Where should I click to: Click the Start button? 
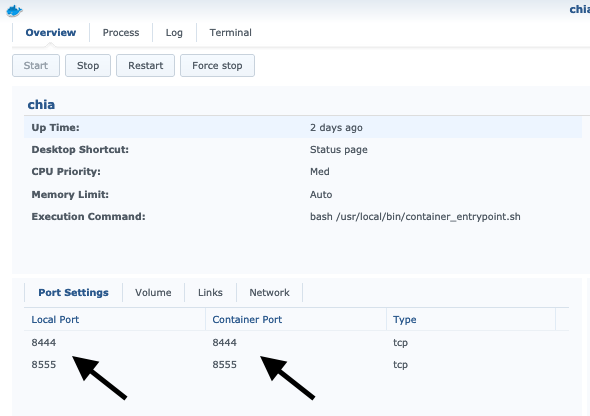pyautogui.click(x=36, y=65)
